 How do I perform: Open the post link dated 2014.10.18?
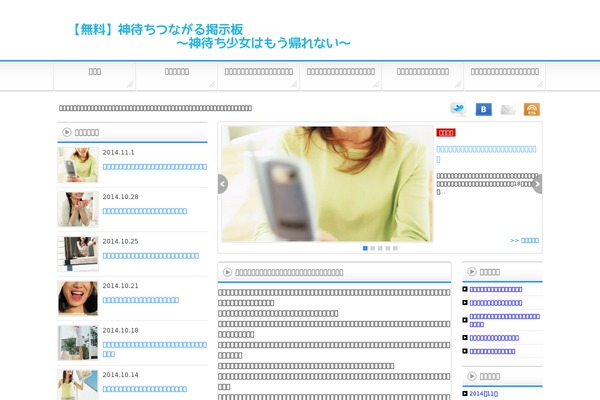tap(155, 349)
